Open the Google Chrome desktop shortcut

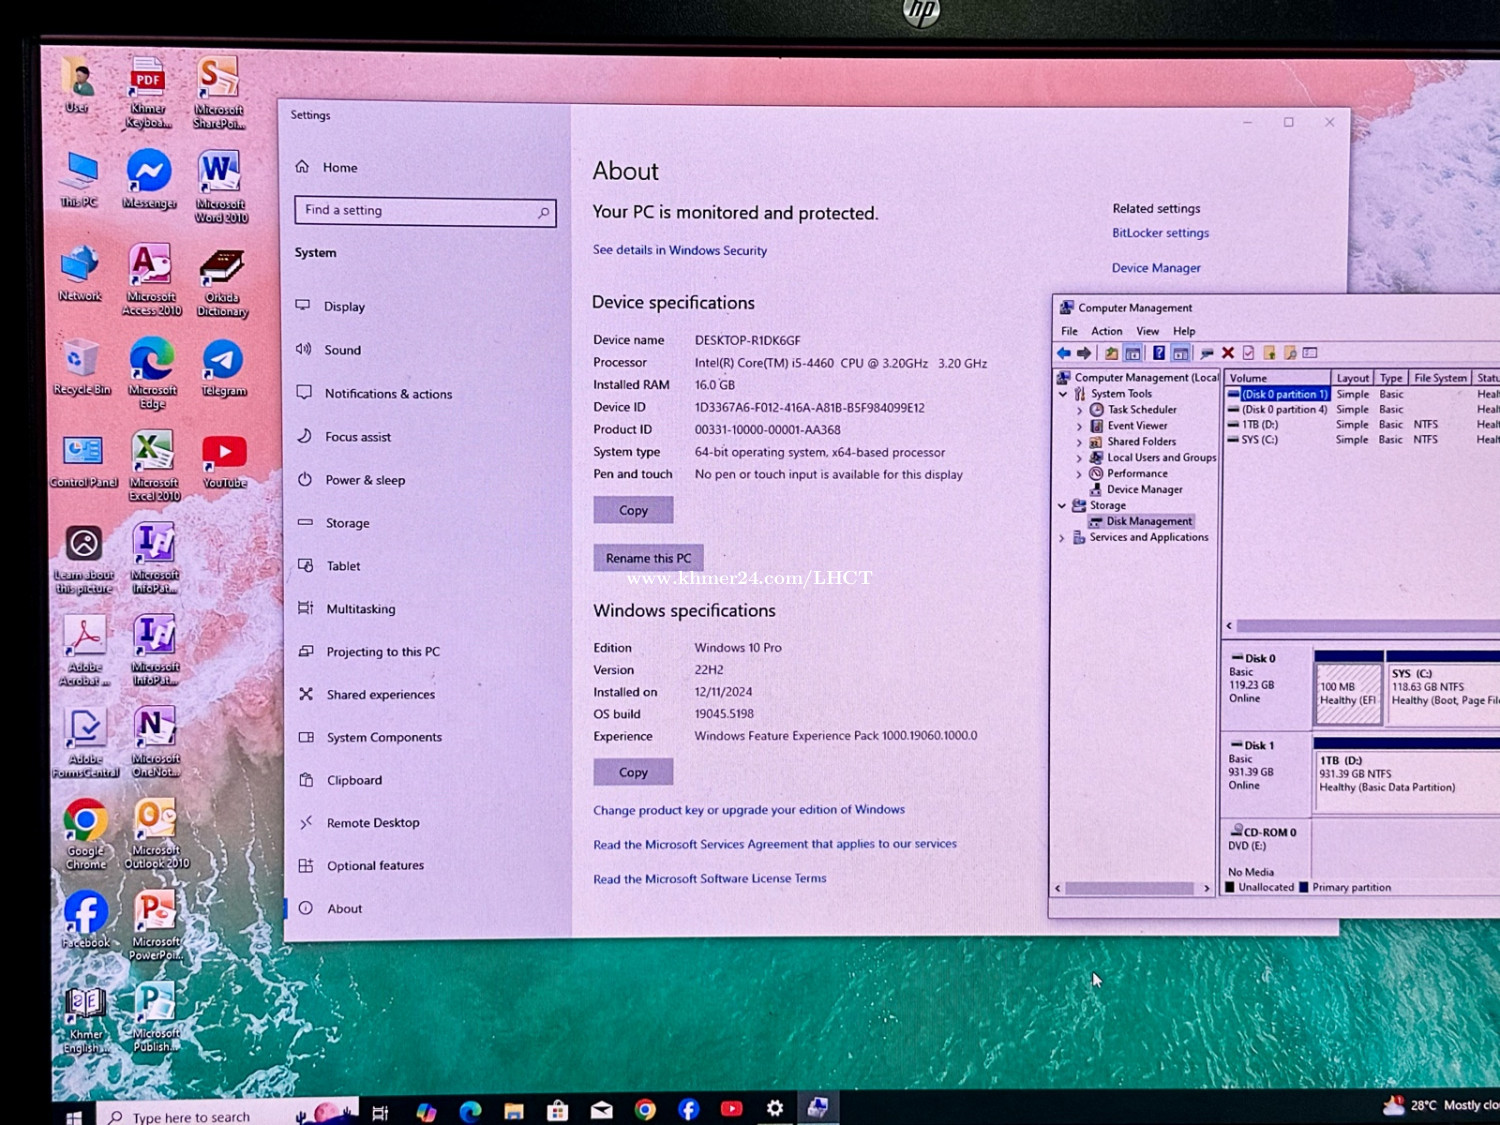tap(86, 834)
